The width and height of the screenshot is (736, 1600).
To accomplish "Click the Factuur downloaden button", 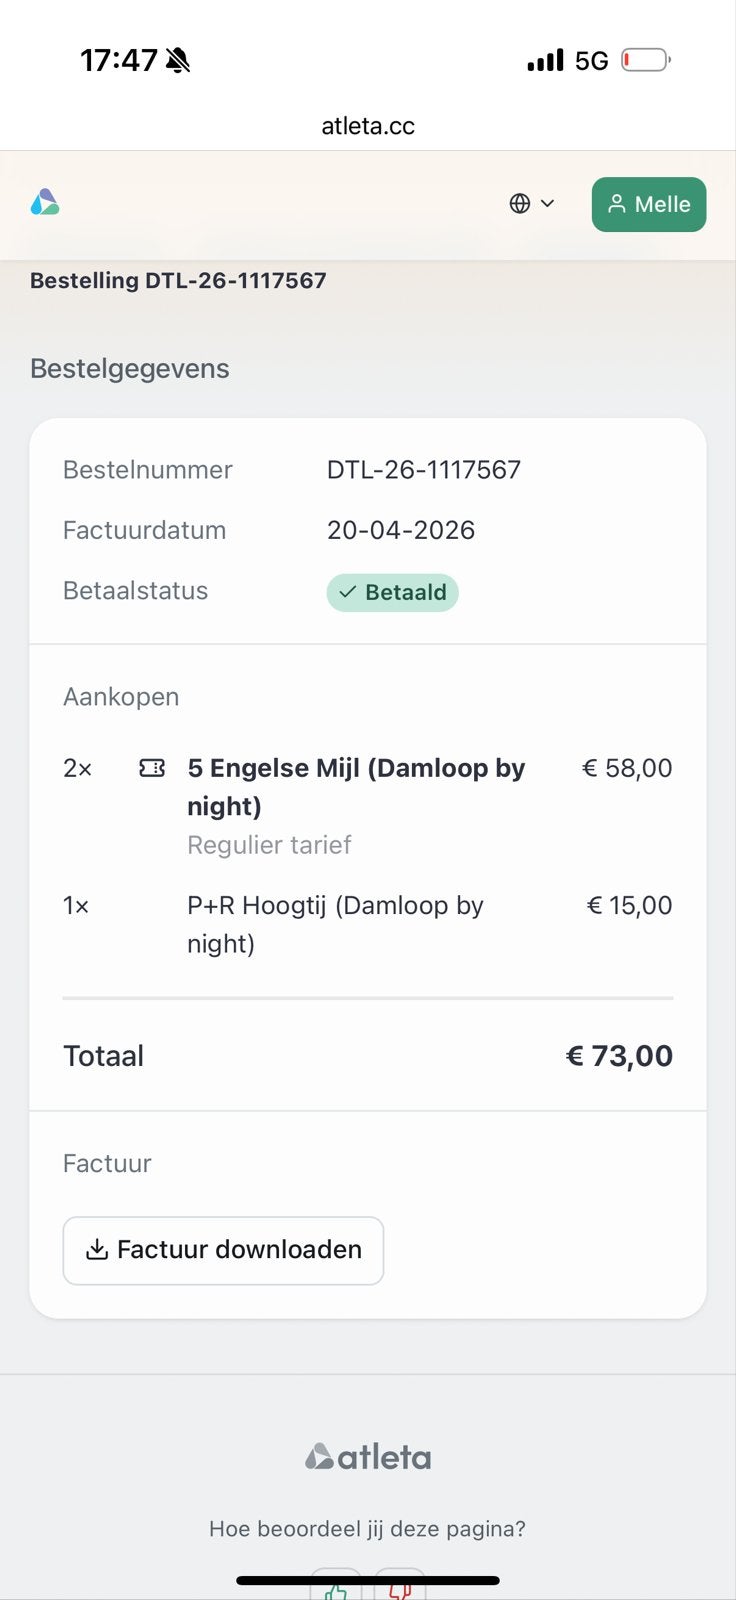I will pyautogui.click(x=223, y=1250).
